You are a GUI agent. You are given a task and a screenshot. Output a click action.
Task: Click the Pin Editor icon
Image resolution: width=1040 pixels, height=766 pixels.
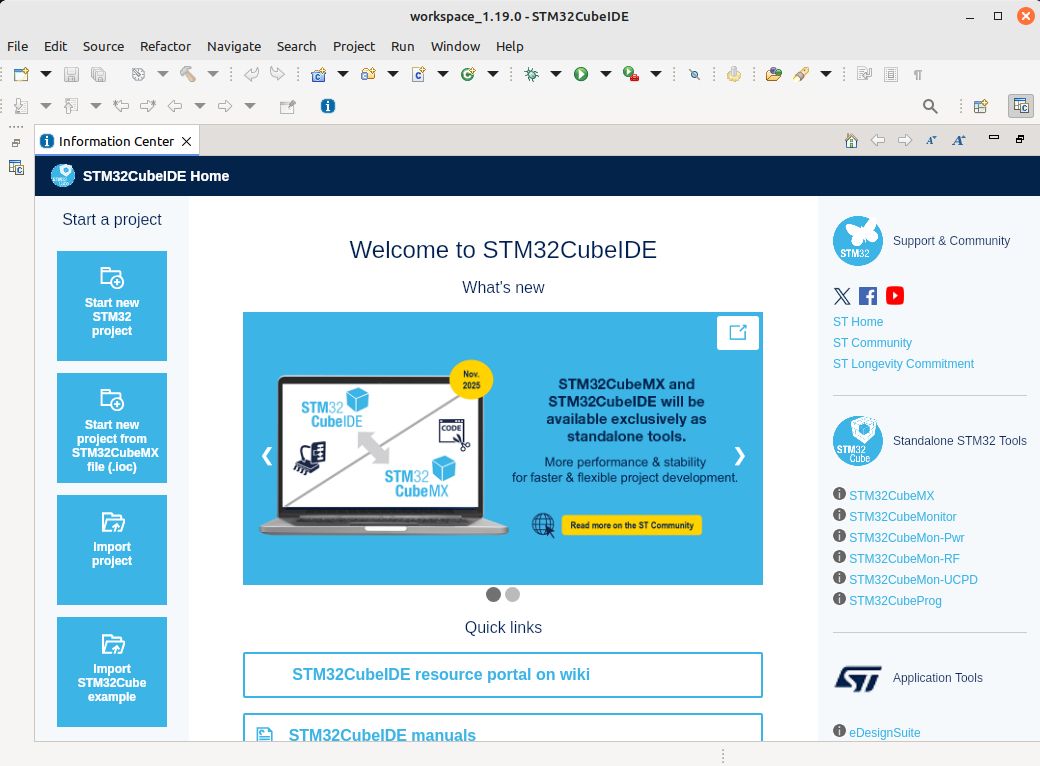pyautogui.click(x=287, y=106)
